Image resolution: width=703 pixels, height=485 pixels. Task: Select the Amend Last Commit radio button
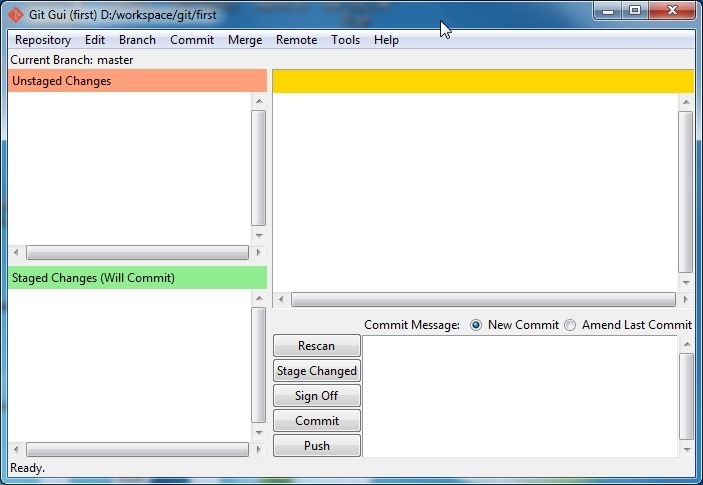570,325
